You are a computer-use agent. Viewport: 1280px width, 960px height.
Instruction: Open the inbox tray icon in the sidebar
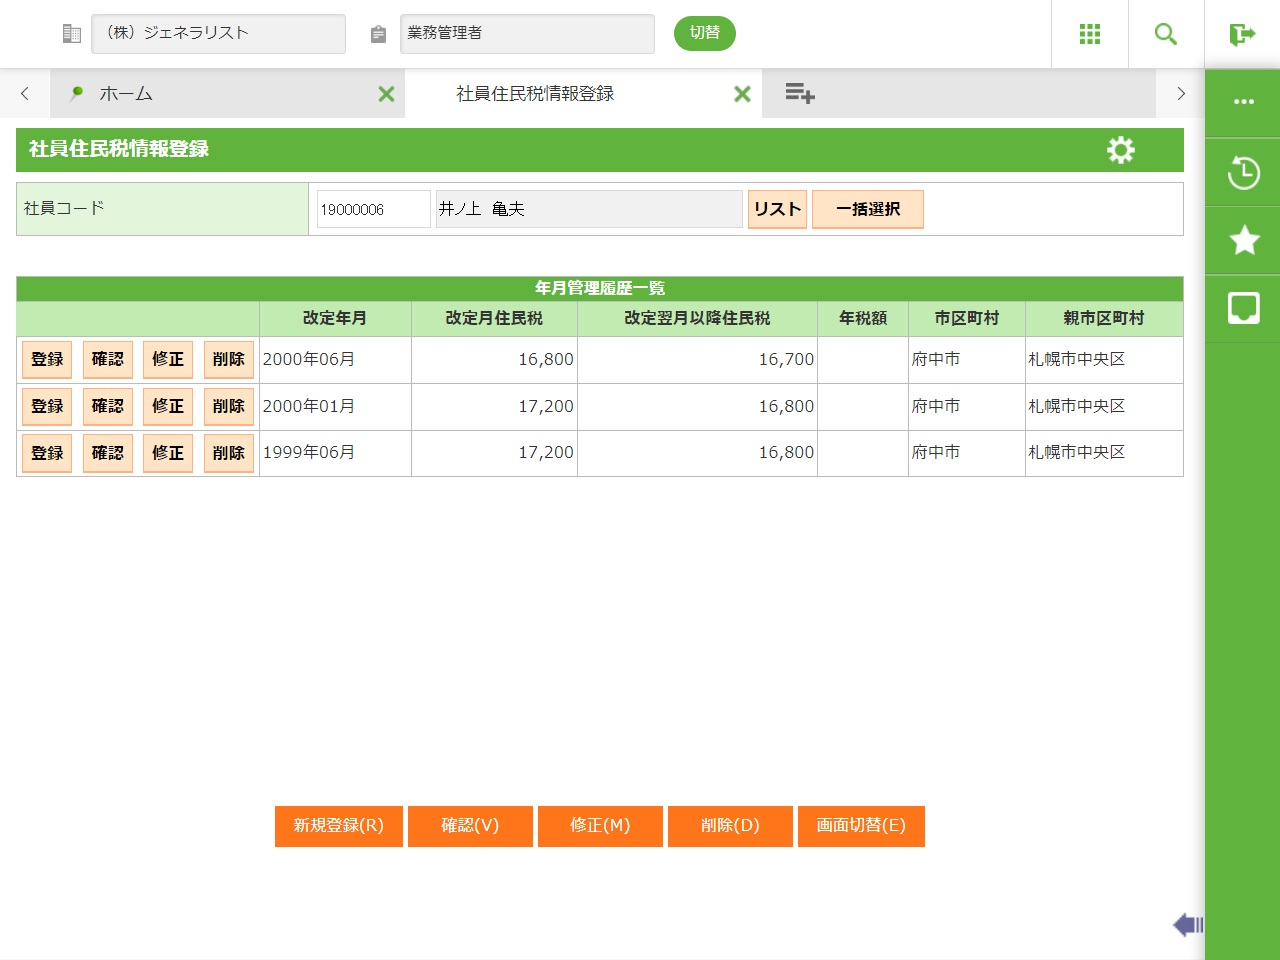click(1243, 308)
